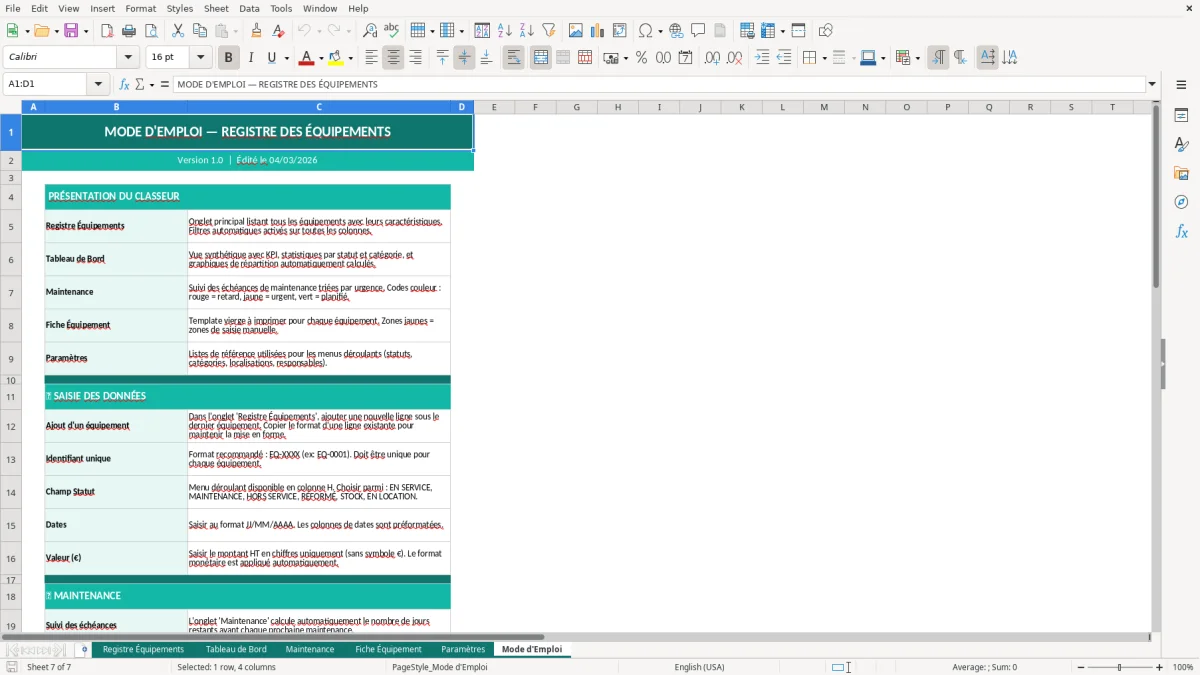Image resolution: width=1200 pixels, height=675 pixels.
Task: Toggle Underline formatting
Action: tap(272, 58)
